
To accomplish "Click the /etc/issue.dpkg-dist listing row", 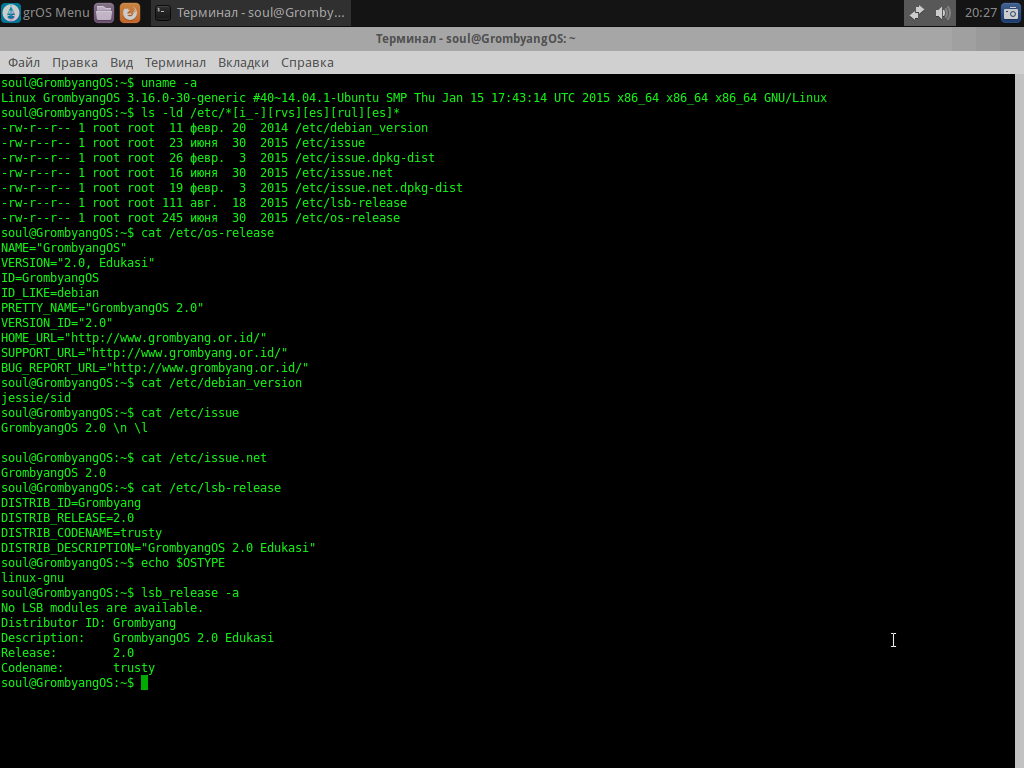I will tap(217, 158).
